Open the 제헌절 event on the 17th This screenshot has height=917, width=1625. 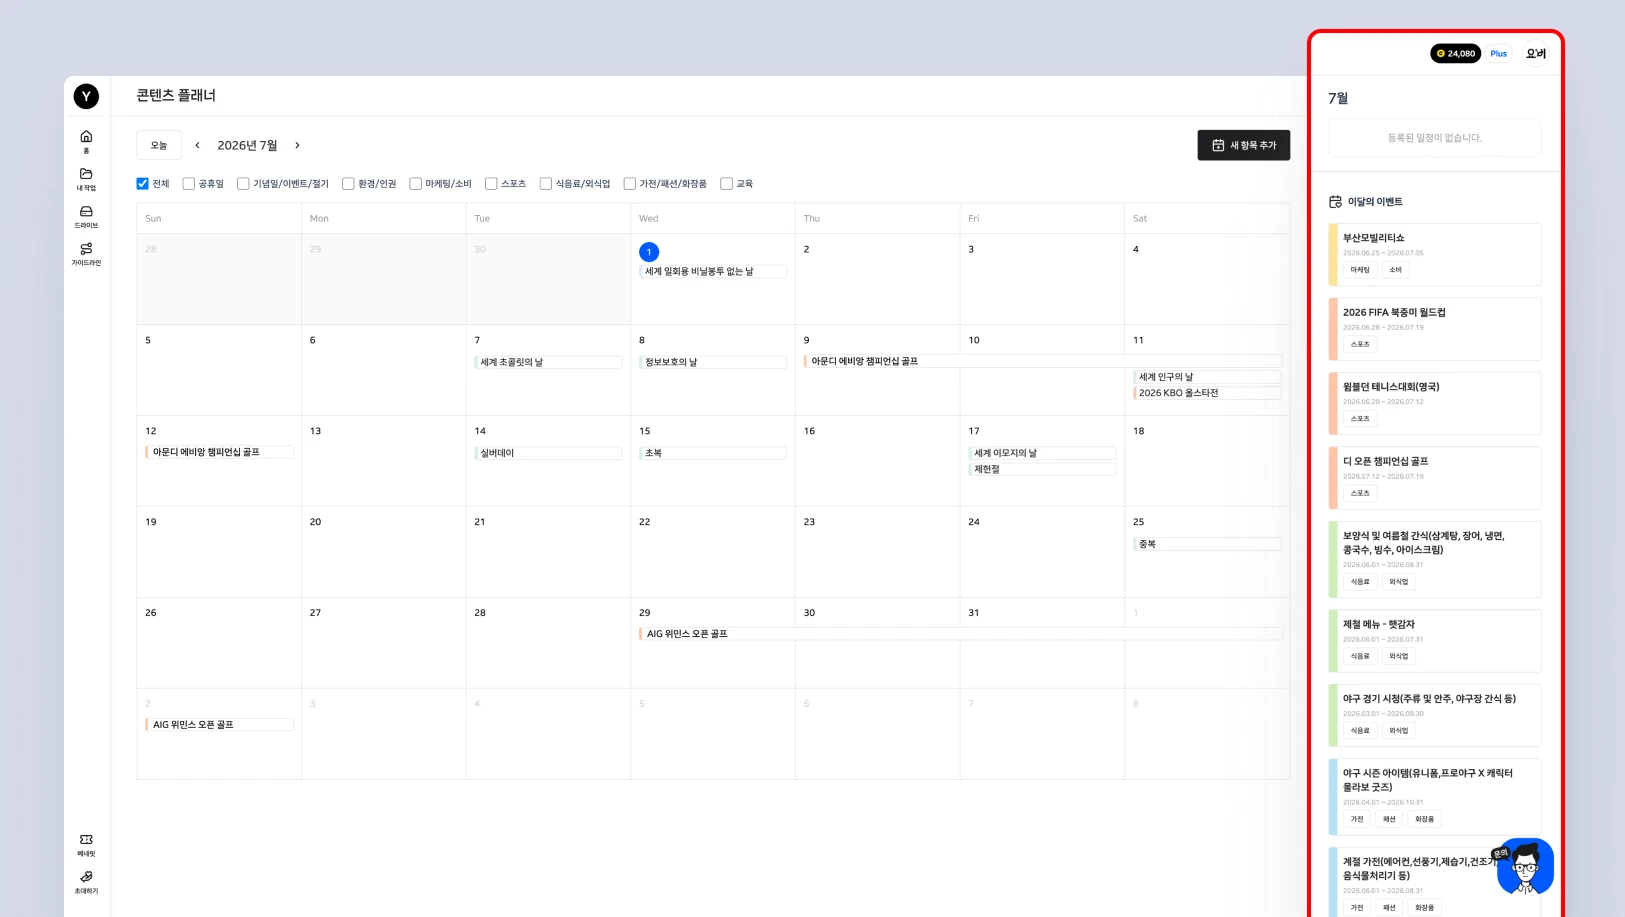click(x=1041, y=469)
